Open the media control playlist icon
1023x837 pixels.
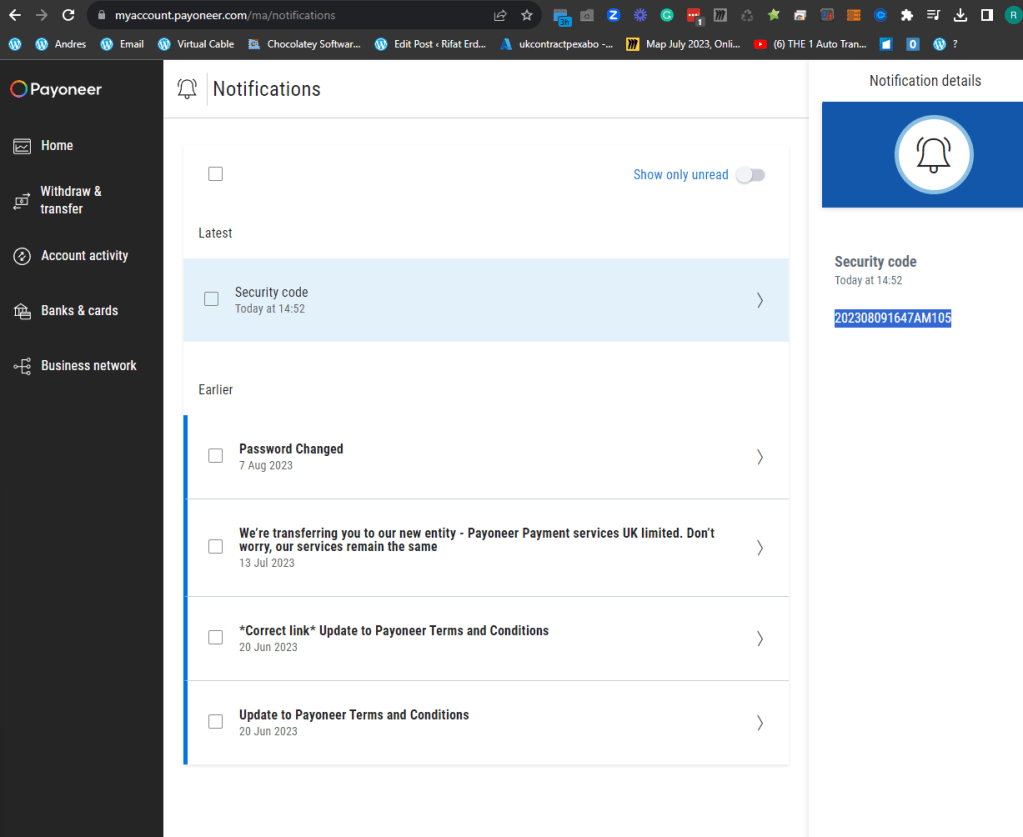[934, 15]
